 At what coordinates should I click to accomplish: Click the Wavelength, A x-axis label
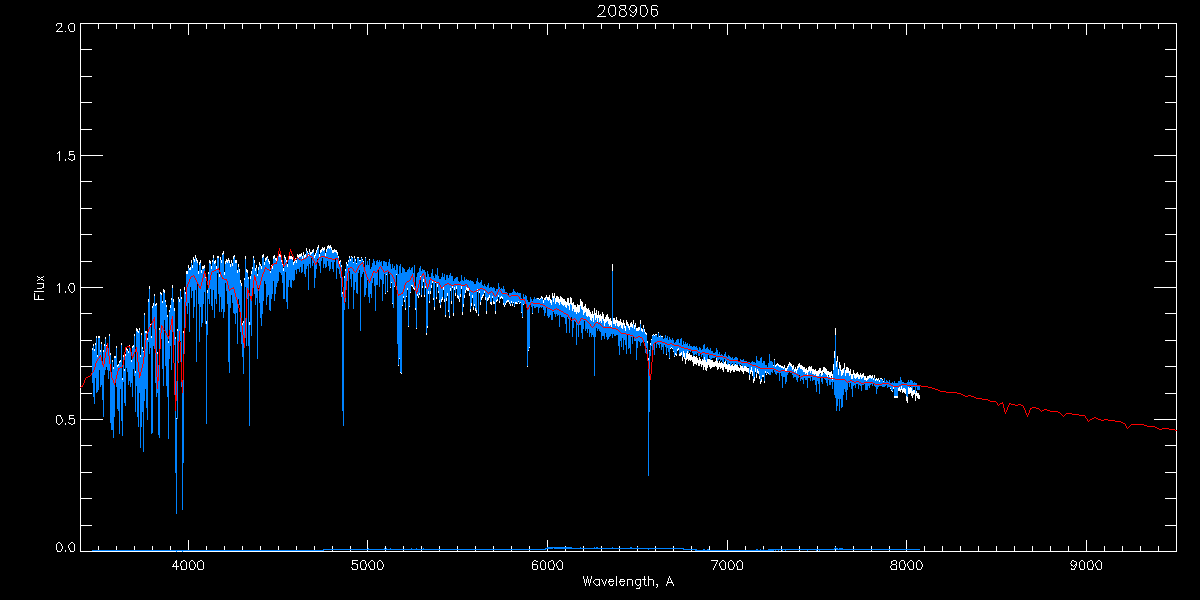coord(627,582)
